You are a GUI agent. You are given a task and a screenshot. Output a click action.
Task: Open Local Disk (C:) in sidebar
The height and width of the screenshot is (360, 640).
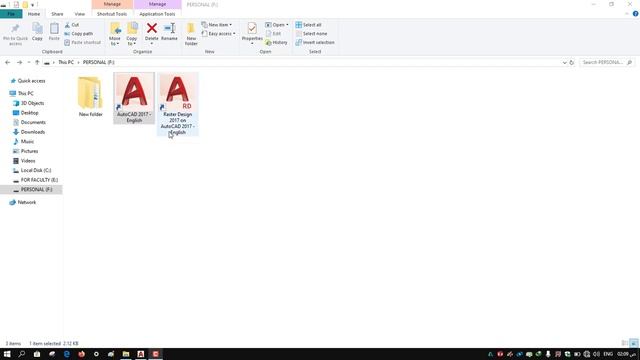pos(36,170)
